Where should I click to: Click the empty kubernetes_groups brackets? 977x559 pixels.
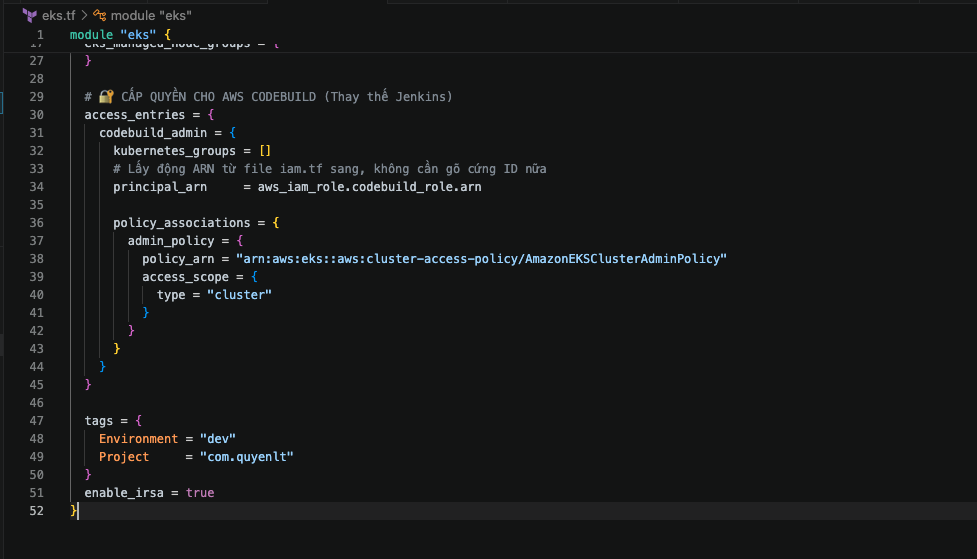tap(264, 151)
